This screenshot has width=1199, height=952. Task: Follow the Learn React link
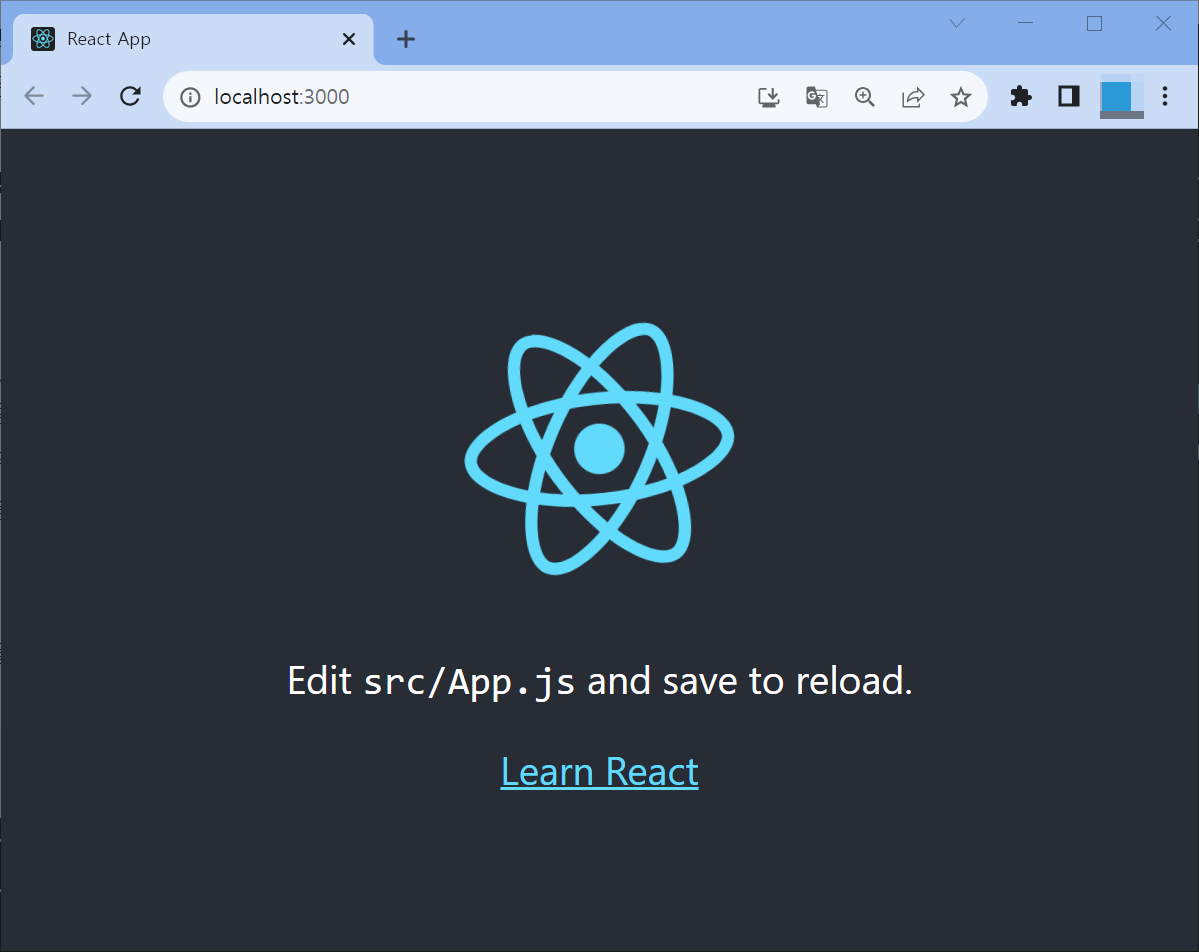tap(600, 772)
